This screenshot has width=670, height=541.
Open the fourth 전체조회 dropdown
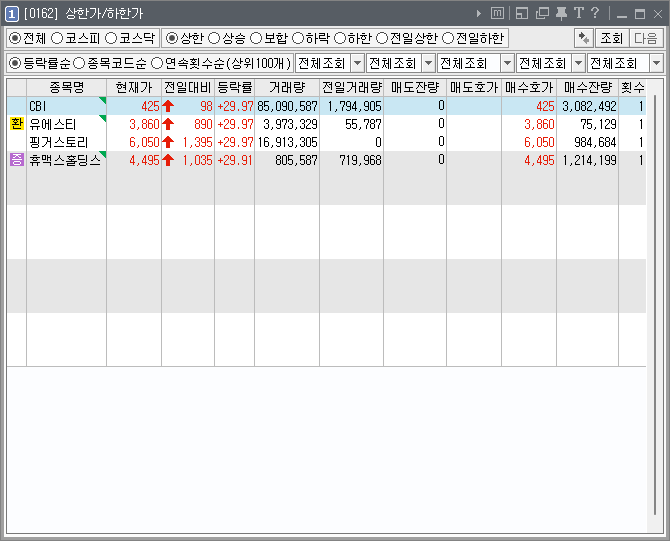578,64
